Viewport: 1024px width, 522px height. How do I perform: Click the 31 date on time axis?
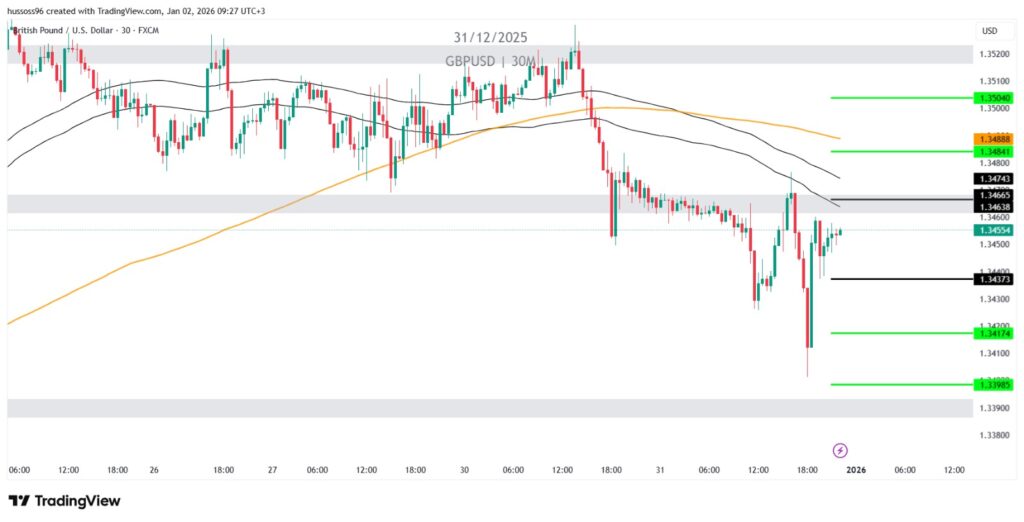660,469
